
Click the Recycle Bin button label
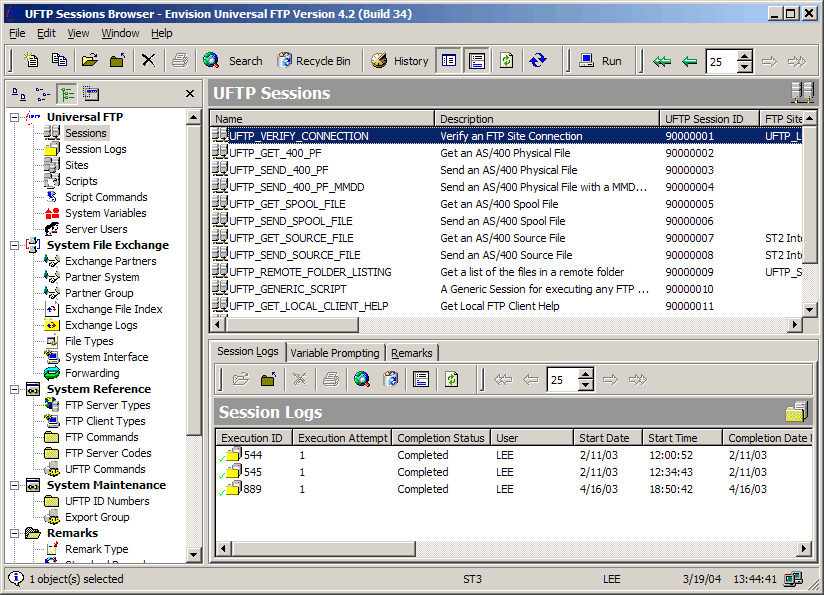[x=323, y=61]
